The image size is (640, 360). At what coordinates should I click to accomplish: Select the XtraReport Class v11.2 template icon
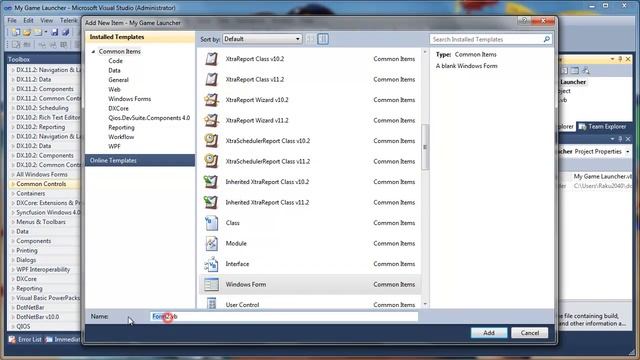(x=211, y=79)
